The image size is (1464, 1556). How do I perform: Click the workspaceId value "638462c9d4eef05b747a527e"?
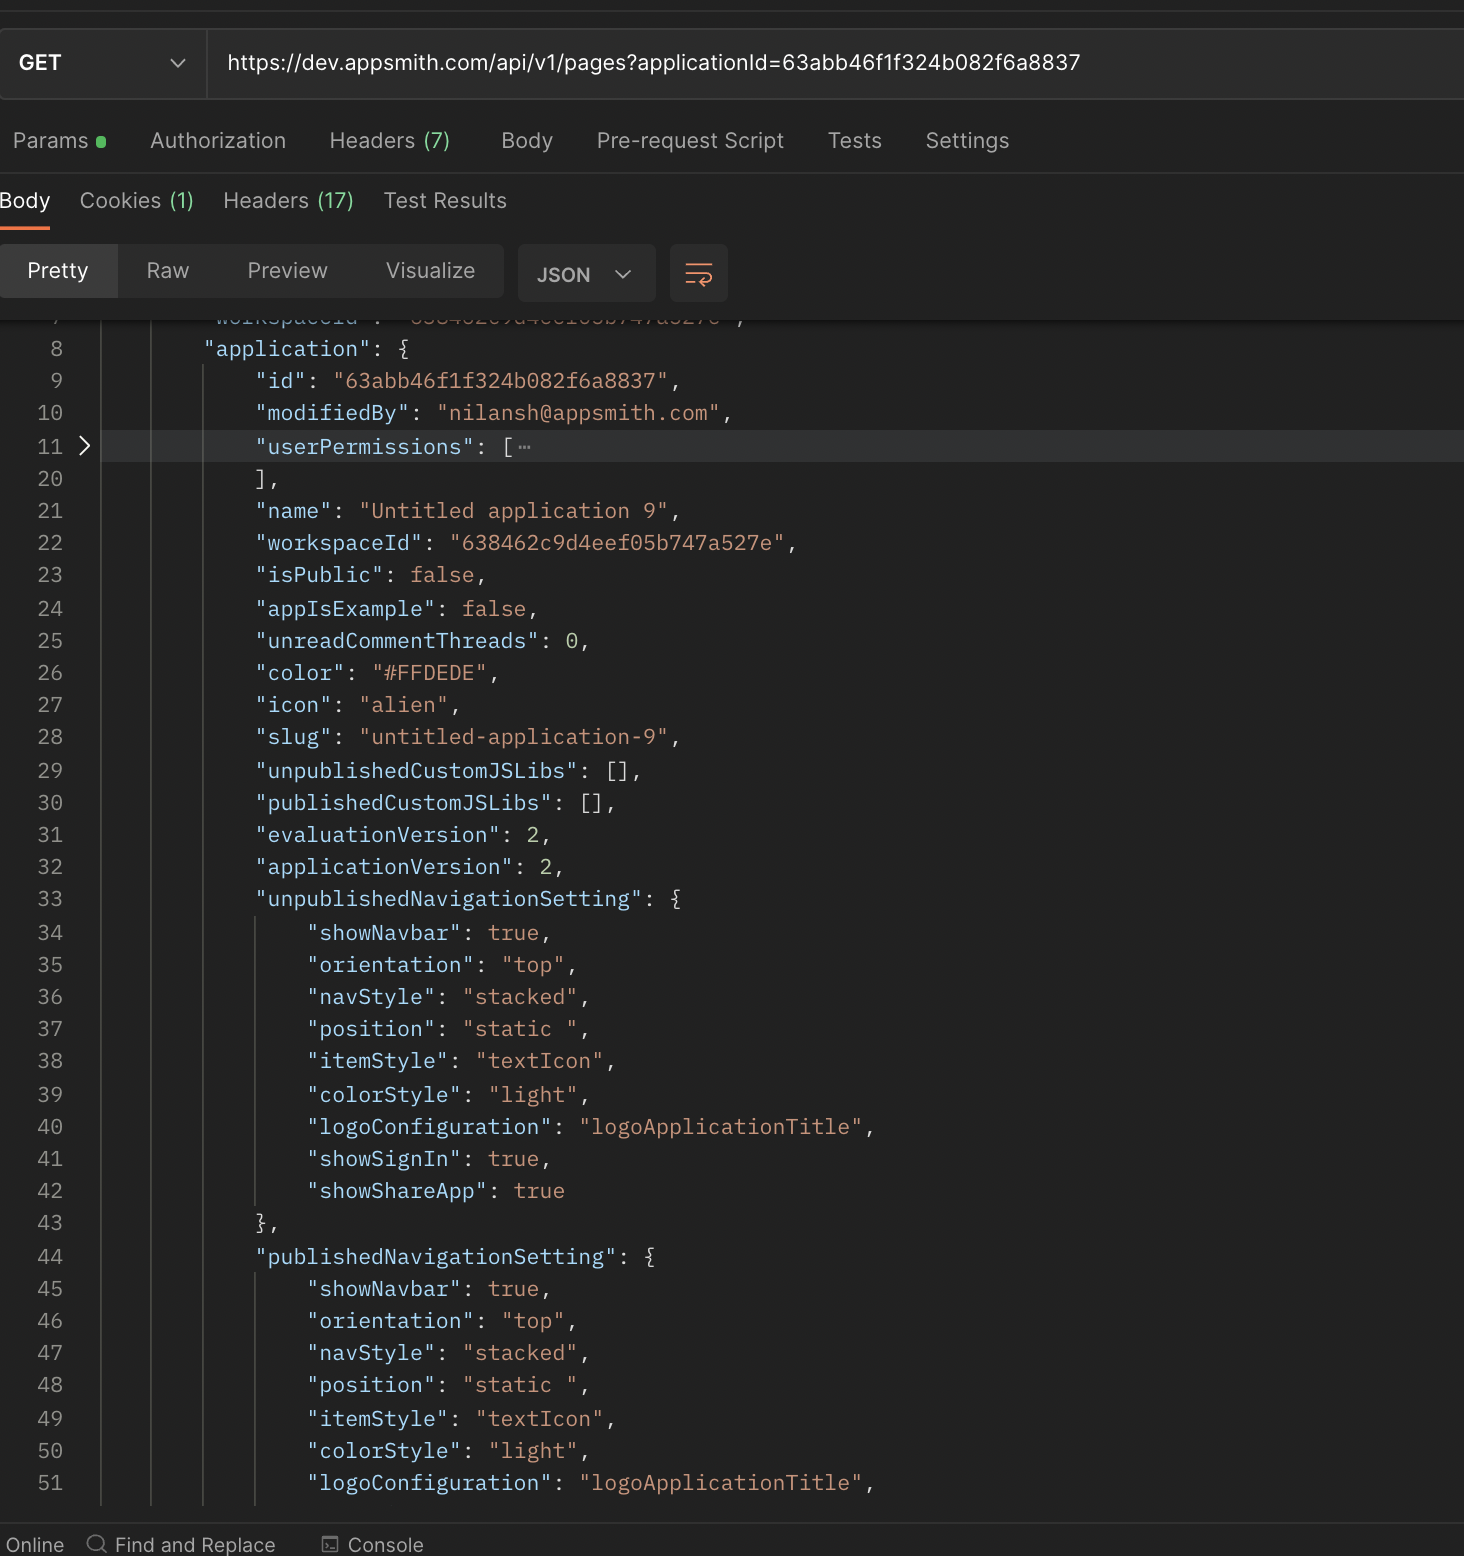tap(617, 543)
